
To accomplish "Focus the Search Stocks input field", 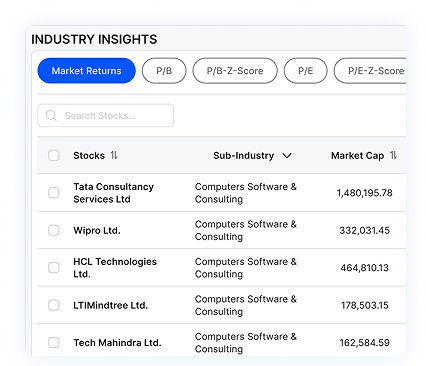I will pyautogui.click(x=106, y=116).
